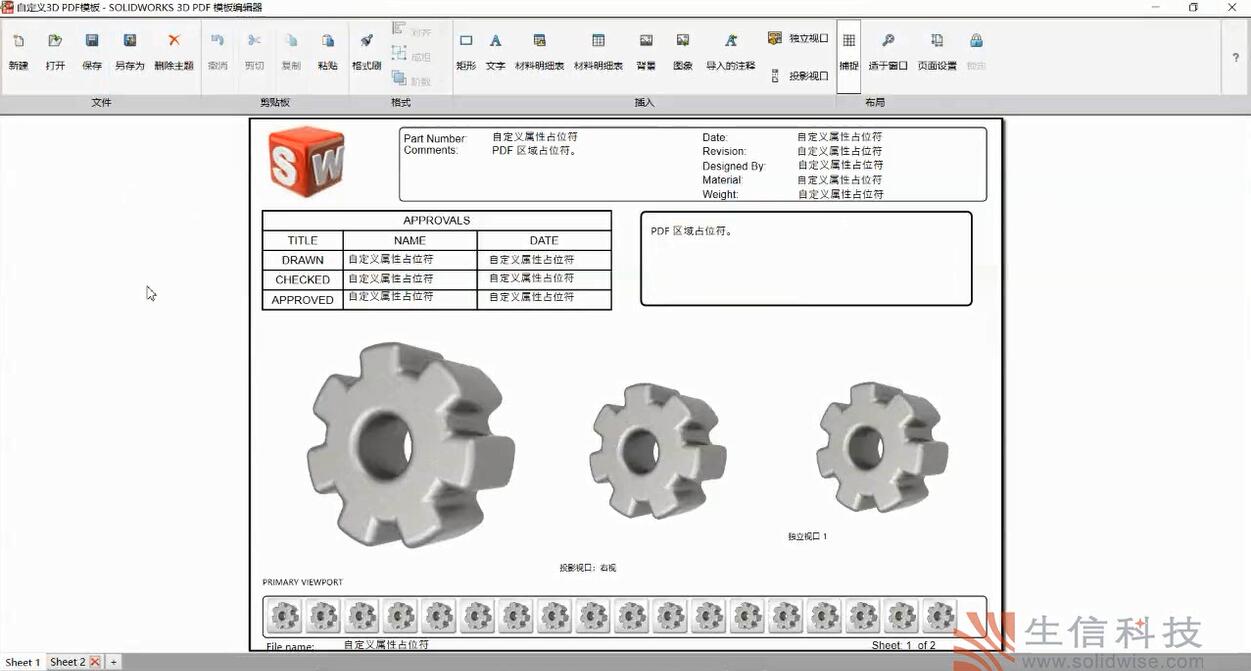Select the placeholder value next to Part Number
Image resolution: width=1251 pixels, height=671 pixels.
535,137
